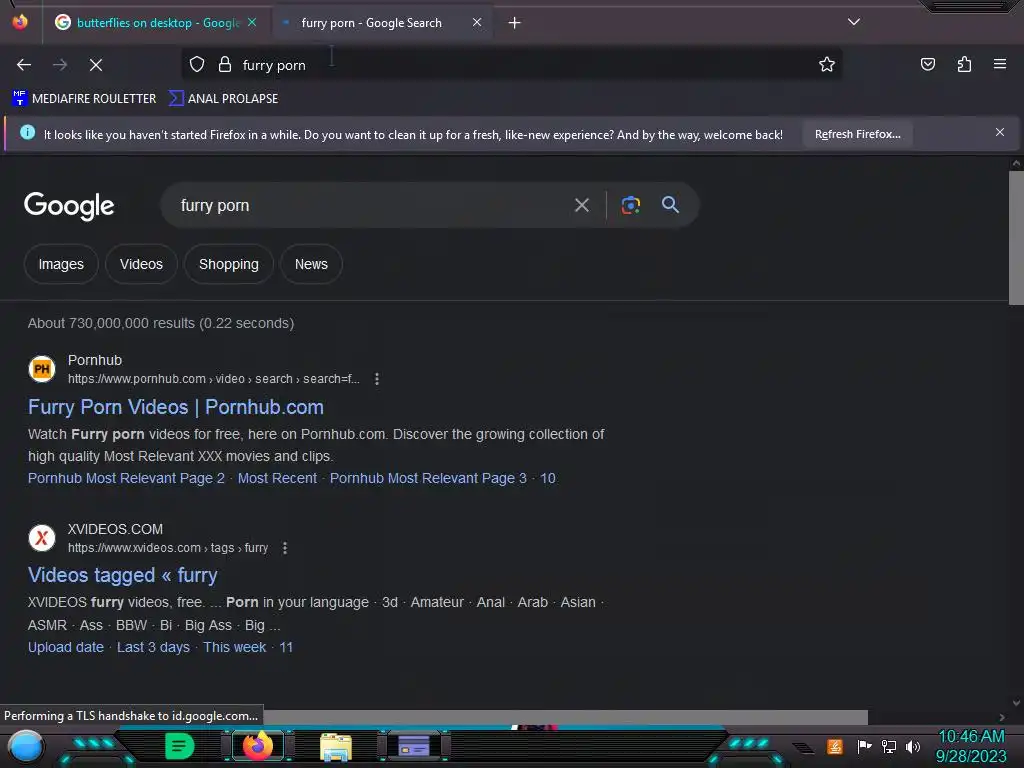Click the vertical scrollbar thumb
Image resolution: width=1024 pixels, height=768 pixels.
pos(1016,237)
